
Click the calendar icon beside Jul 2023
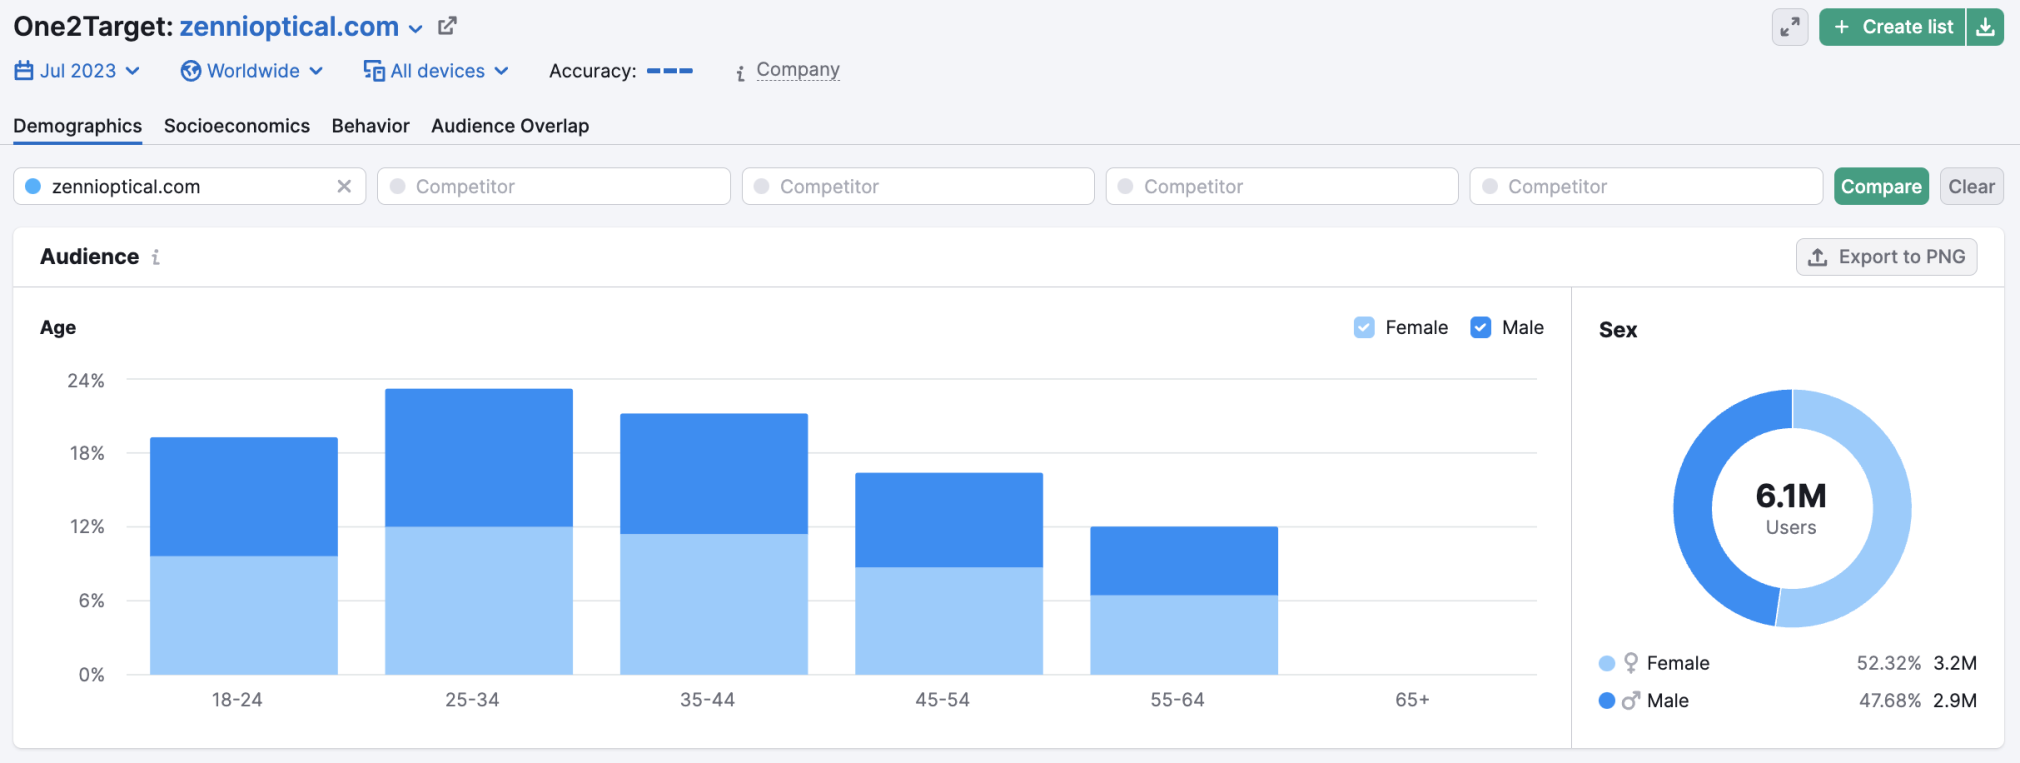click(x=24, y=71)
